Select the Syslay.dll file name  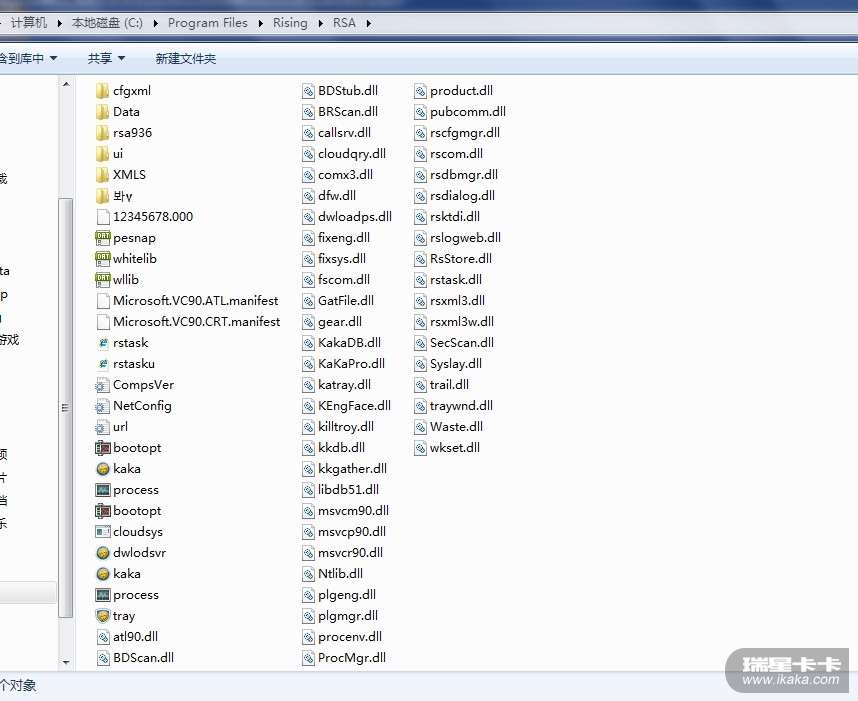(x=456, y=364)
